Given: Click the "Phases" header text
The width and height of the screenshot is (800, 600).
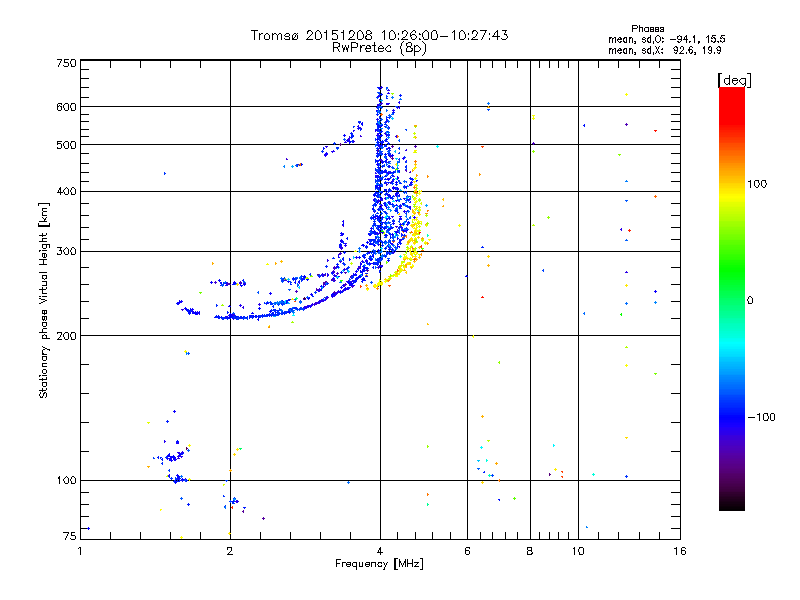Looking at the screenshot, I should click(647, 29).
